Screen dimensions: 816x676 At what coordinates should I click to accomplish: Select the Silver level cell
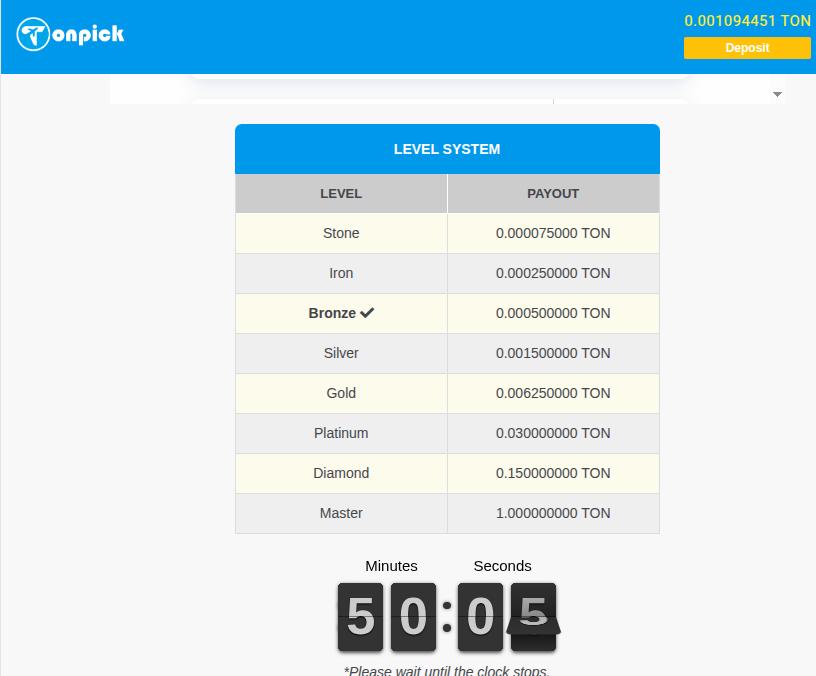click(x=341, y=353)
